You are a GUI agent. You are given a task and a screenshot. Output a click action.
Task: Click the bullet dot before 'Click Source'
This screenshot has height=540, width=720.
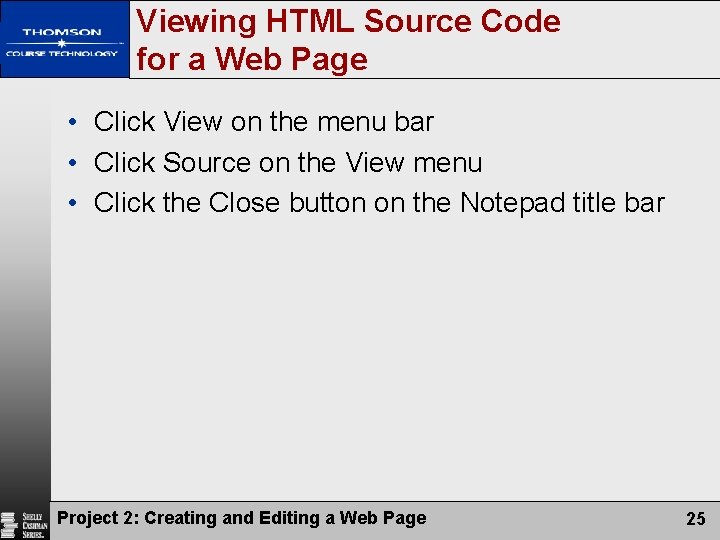click(73, 162)
